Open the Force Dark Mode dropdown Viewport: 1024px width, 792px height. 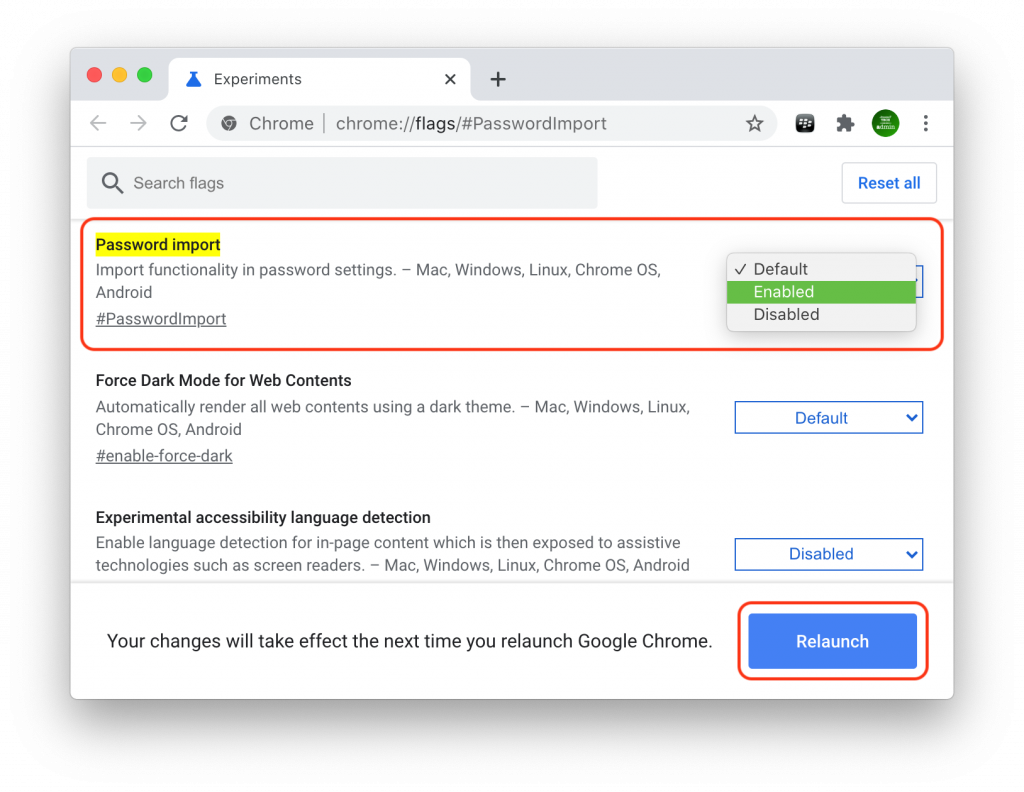click(828, 418)
